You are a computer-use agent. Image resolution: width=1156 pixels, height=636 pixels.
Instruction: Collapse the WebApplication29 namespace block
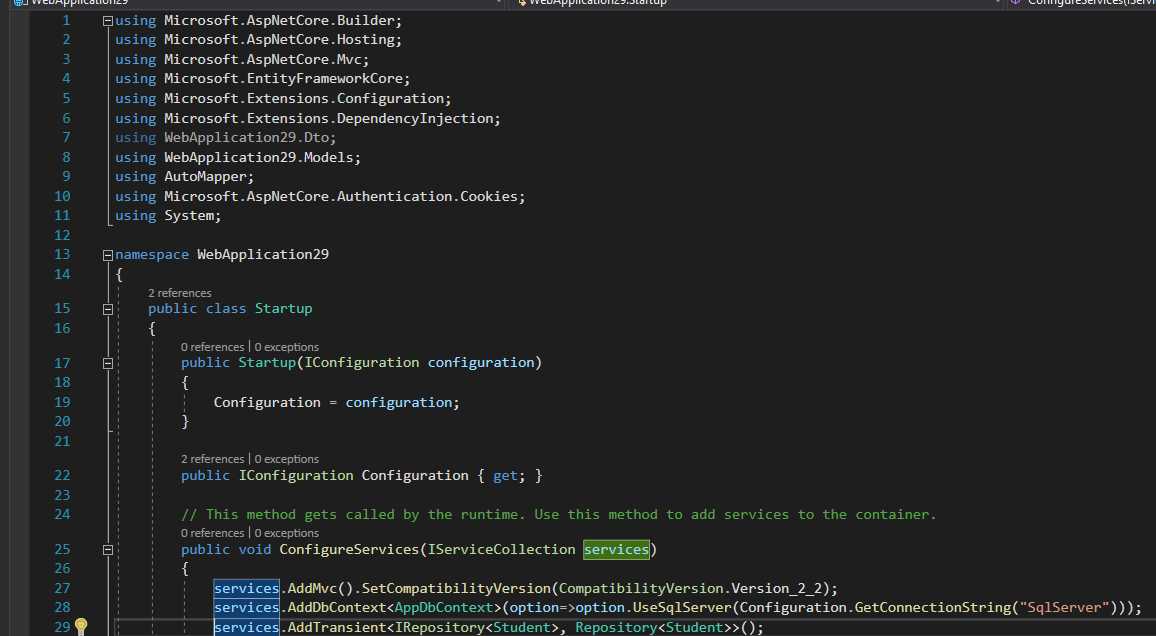pyautogui.click(x=108, y=255)
